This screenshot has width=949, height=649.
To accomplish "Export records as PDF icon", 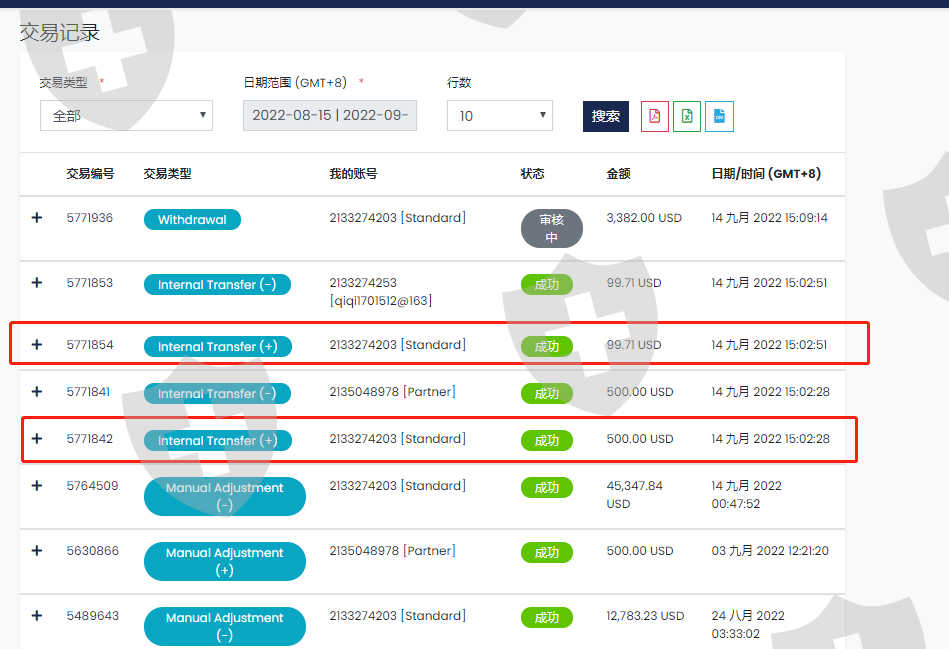I will pyautogui.click(x=654, y=116).
